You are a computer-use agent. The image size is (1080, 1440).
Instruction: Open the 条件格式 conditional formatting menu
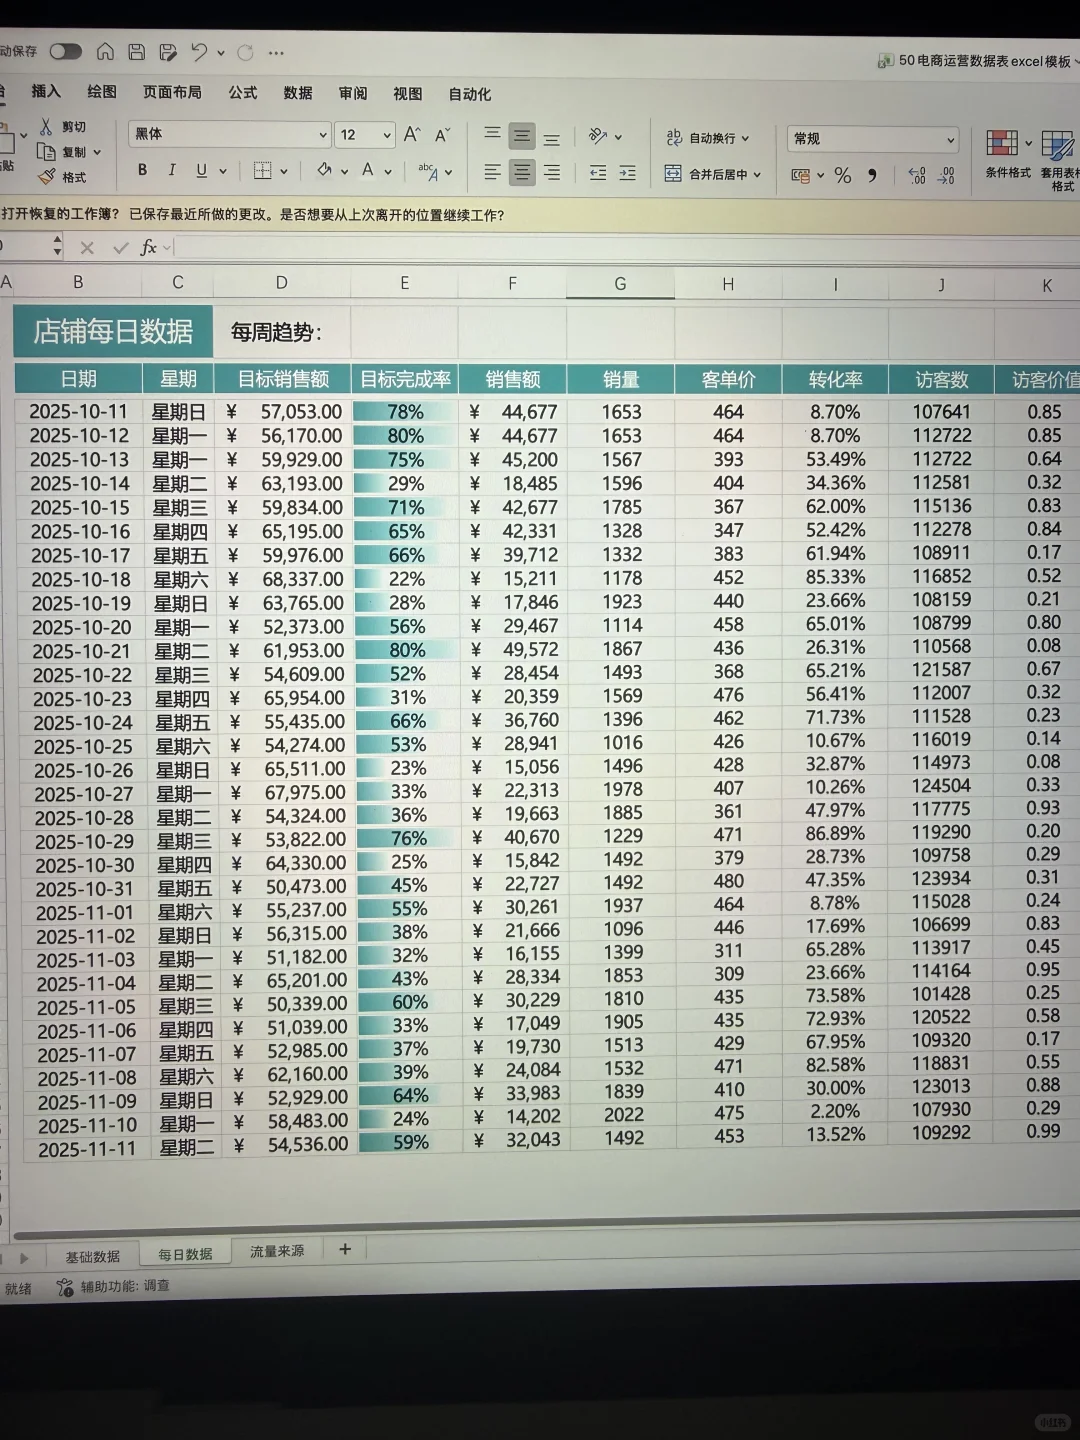pos(1007,153)
